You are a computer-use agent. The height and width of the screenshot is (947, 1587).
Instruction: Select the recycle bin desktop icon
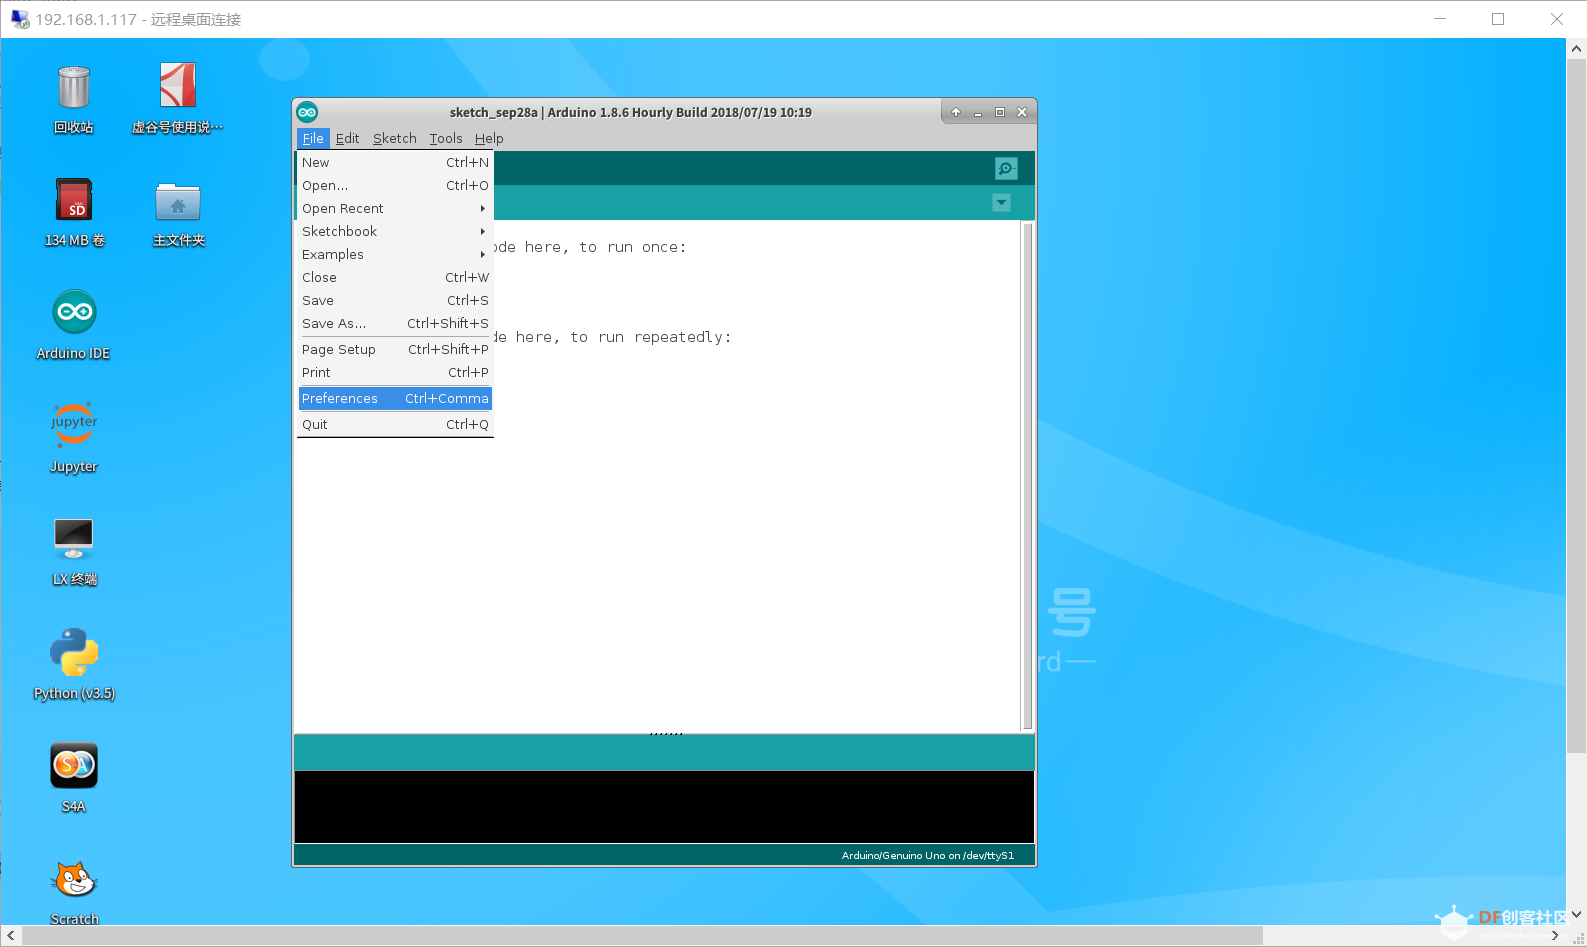pyautogui.click(x=74, y=88)
